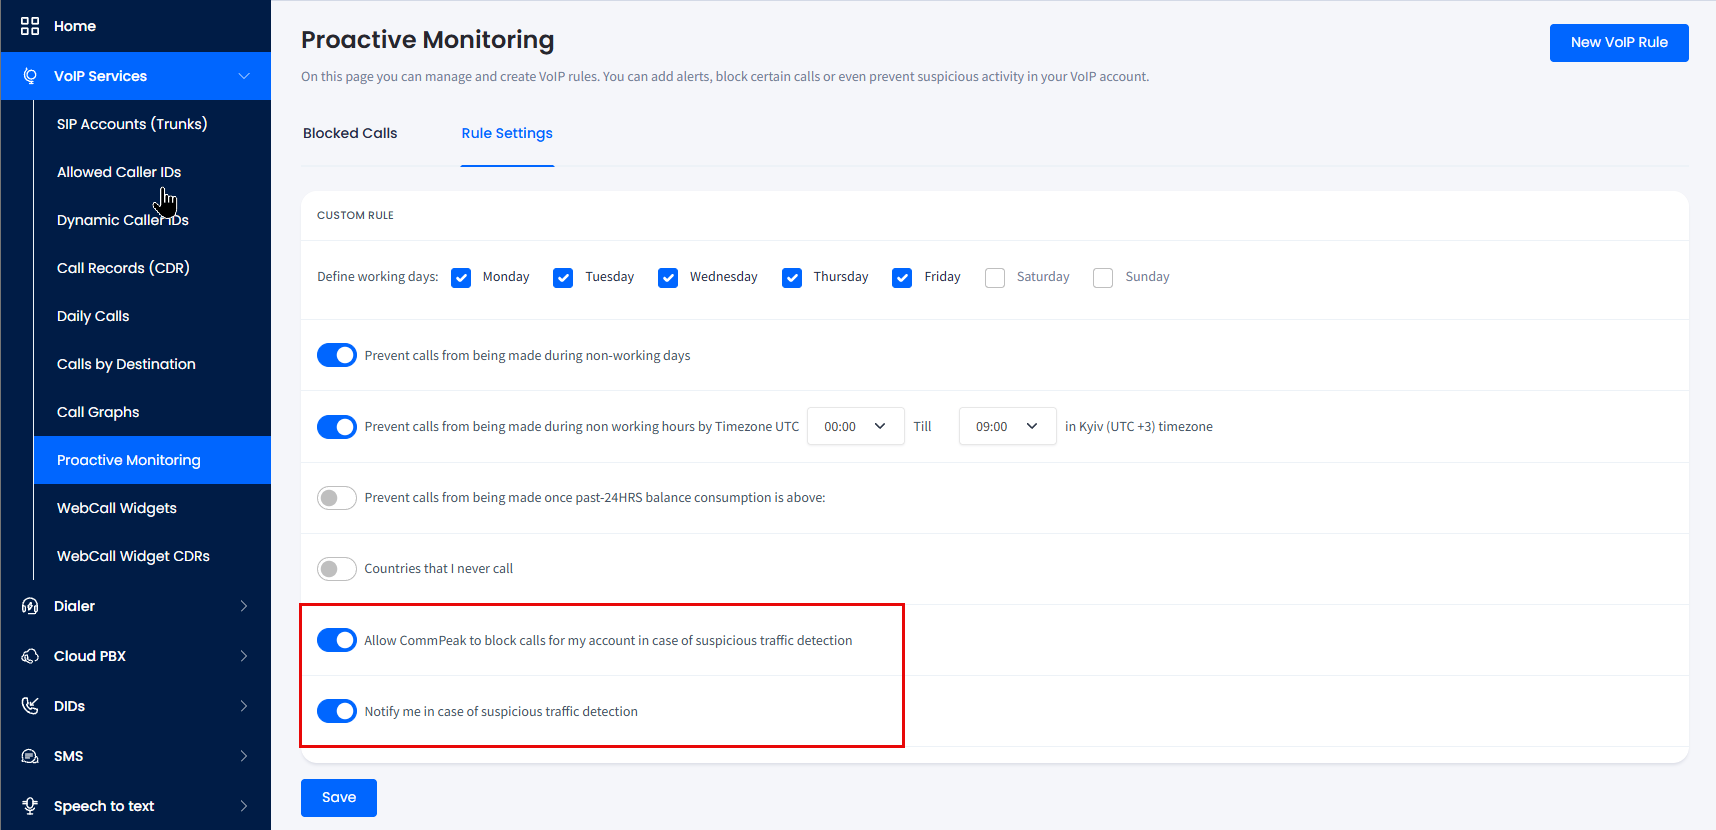Click the Cloud PBX icon
The image size is (1716, 830).
coord(30,656)
